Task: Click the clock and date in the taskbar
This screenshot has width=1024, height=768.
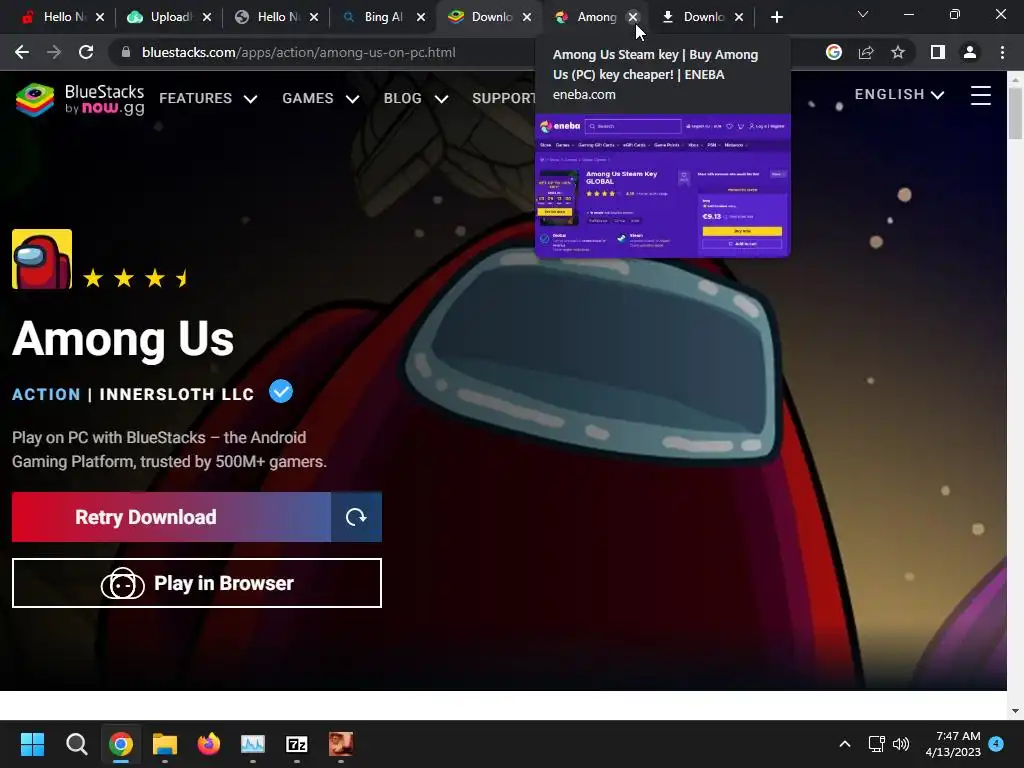Action: point(953,744)
